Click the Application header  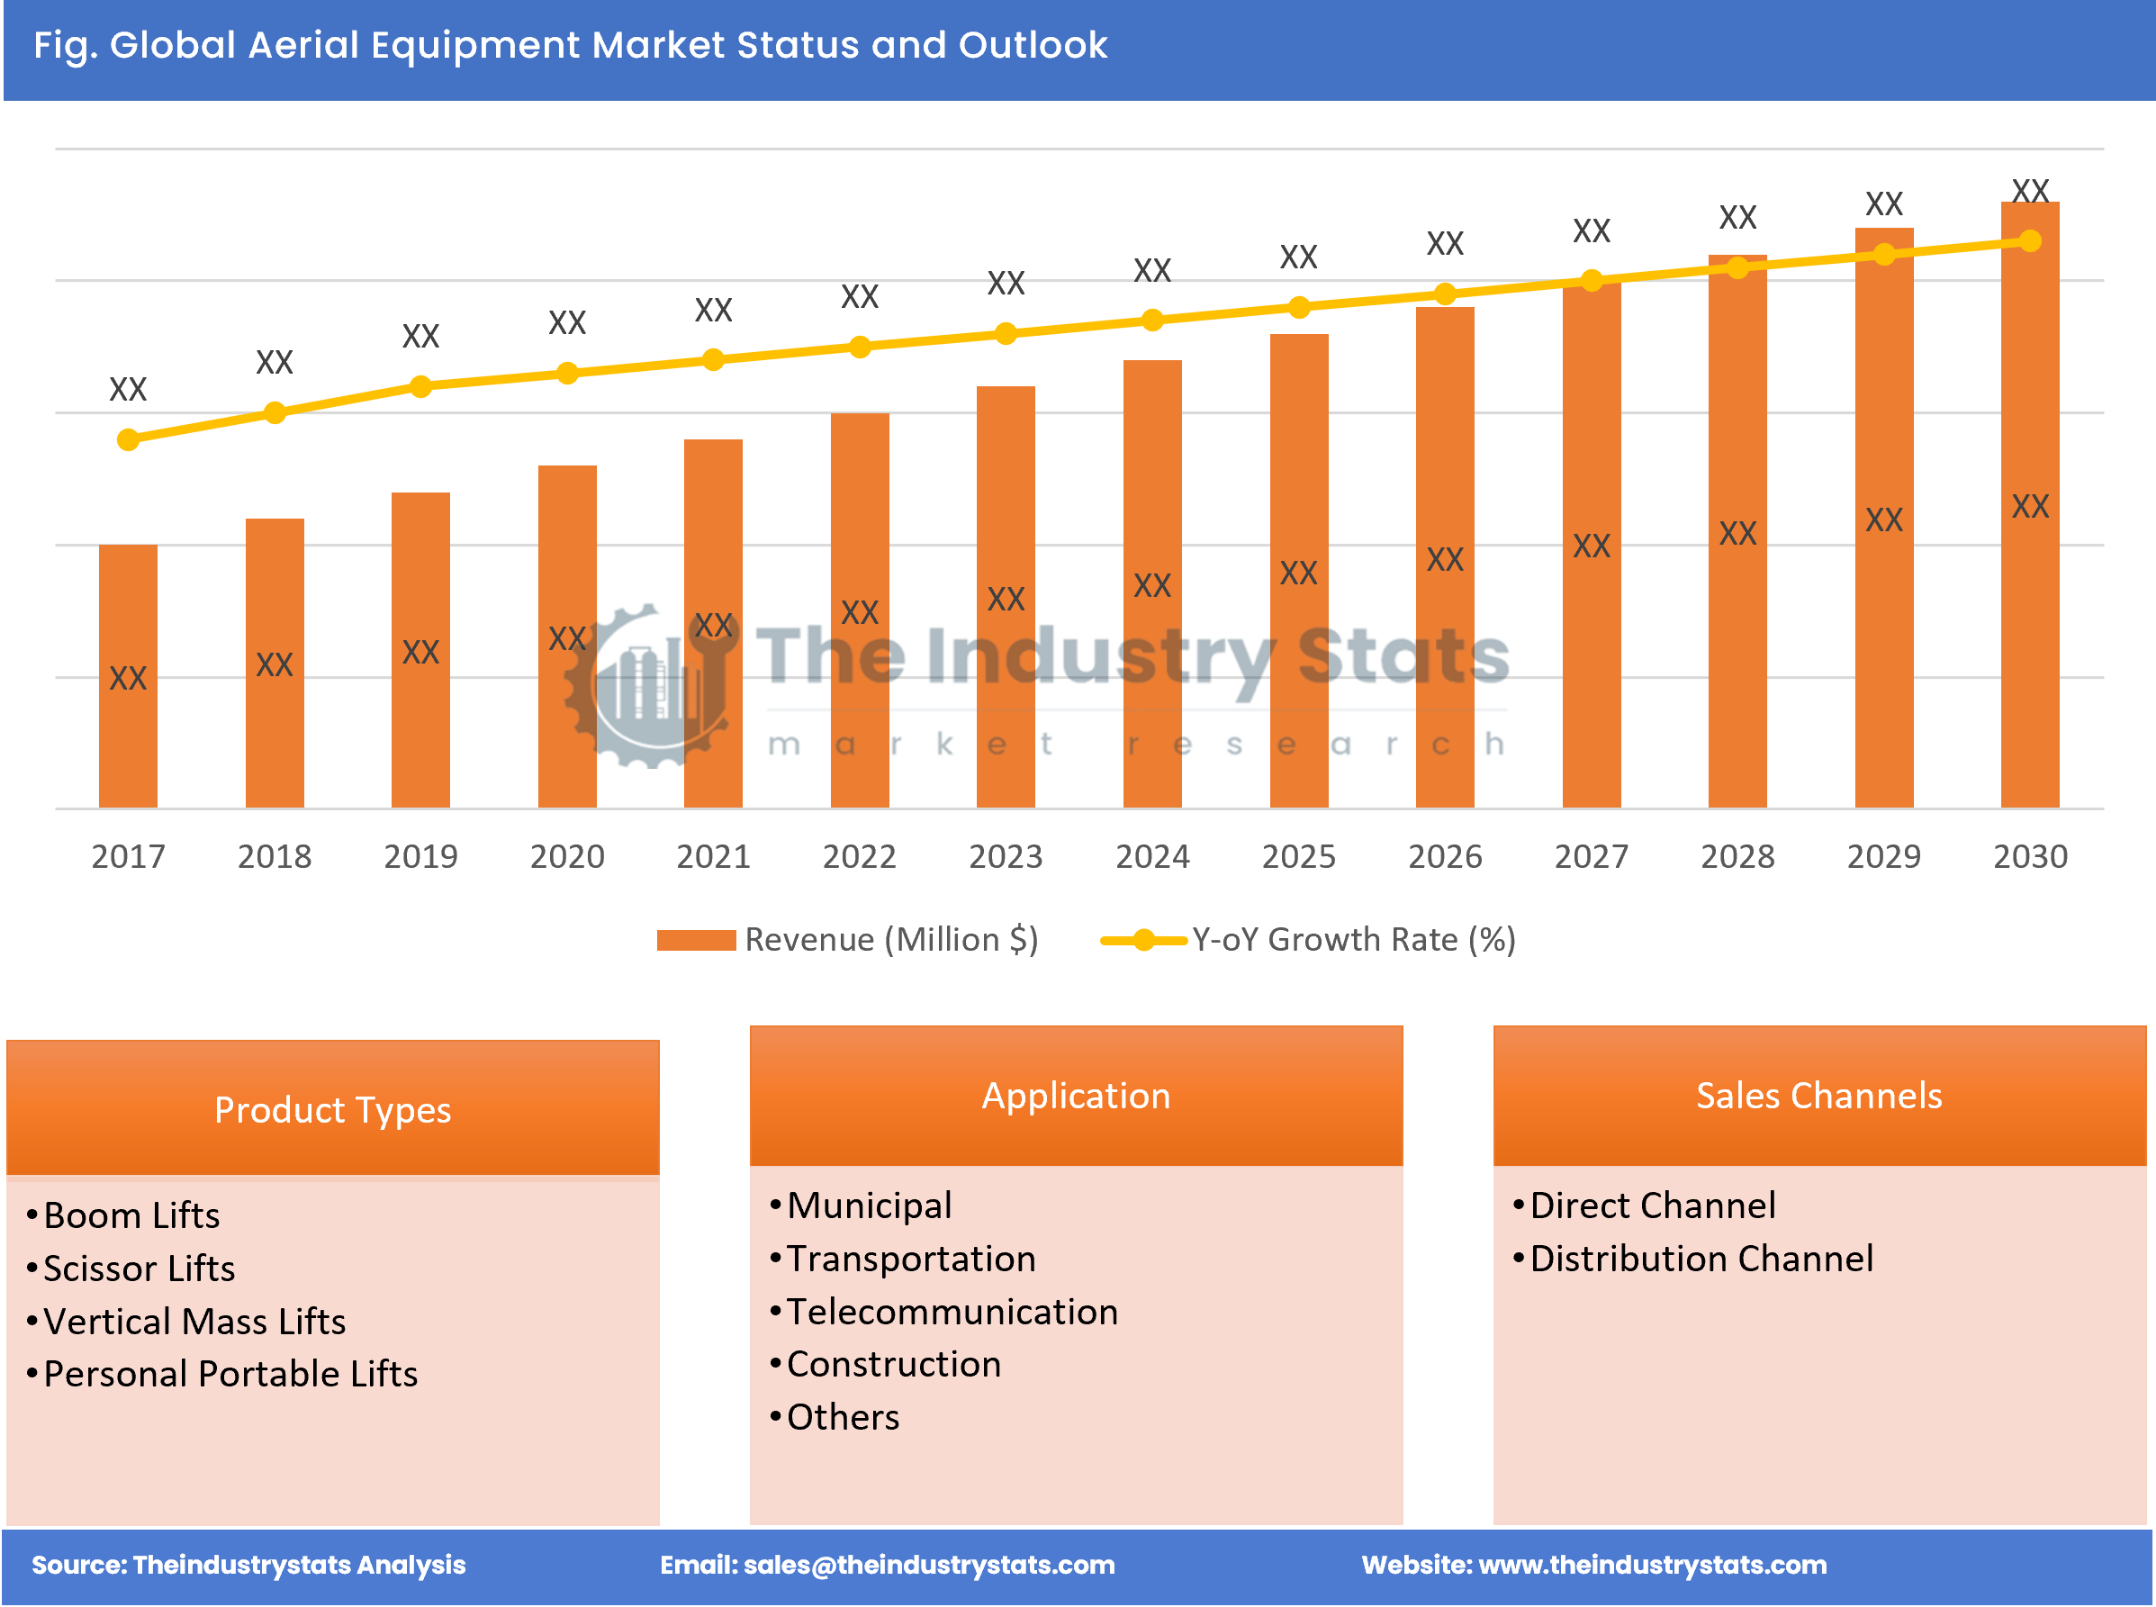(1076, 1096)
